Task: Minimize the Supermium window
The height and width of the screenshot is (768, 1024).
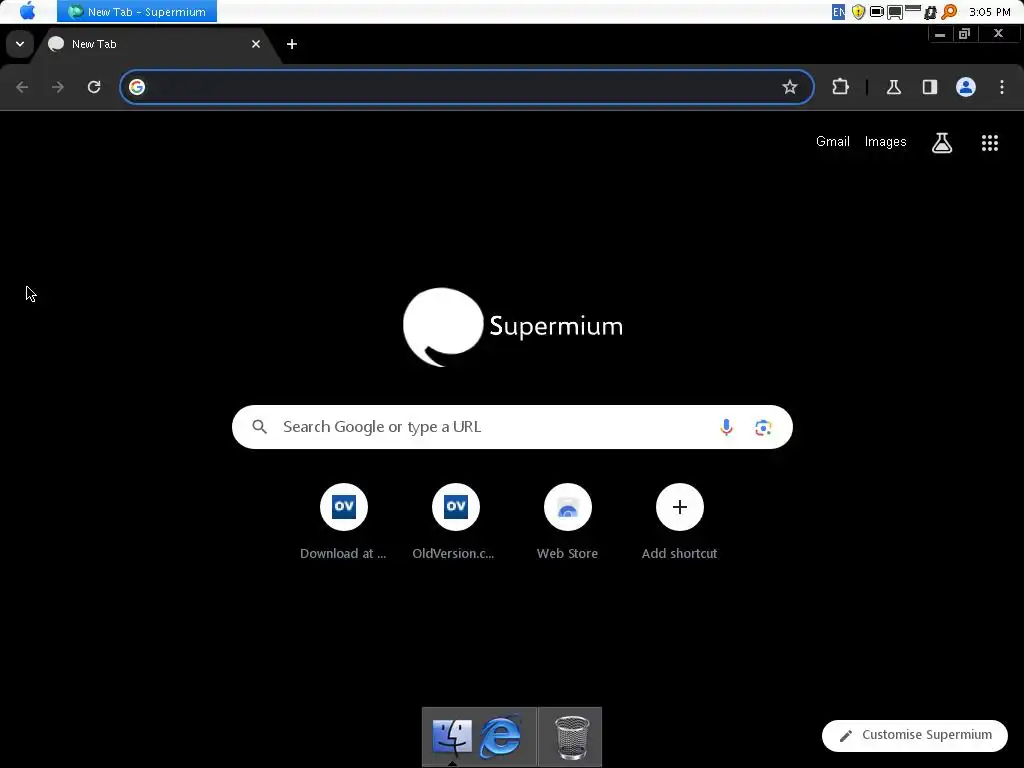Action: click(x=940, y=34)
